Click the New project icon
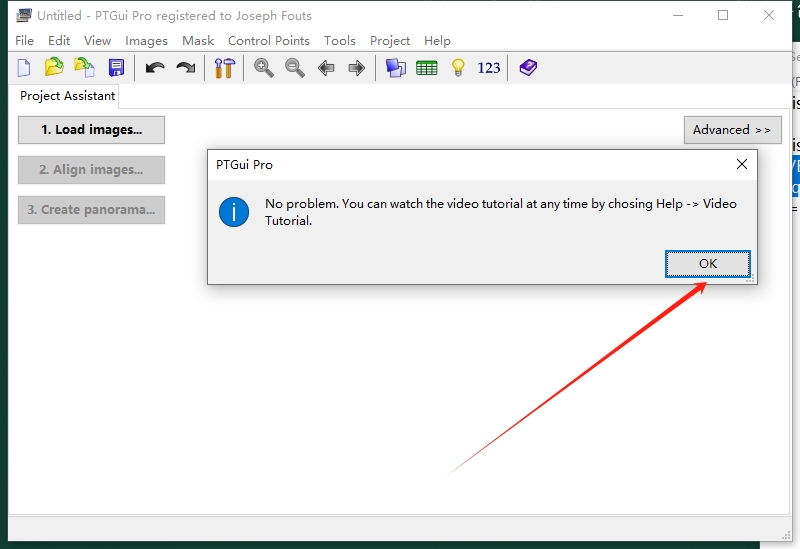Screen dimensions: 800x549 [24, 67]
